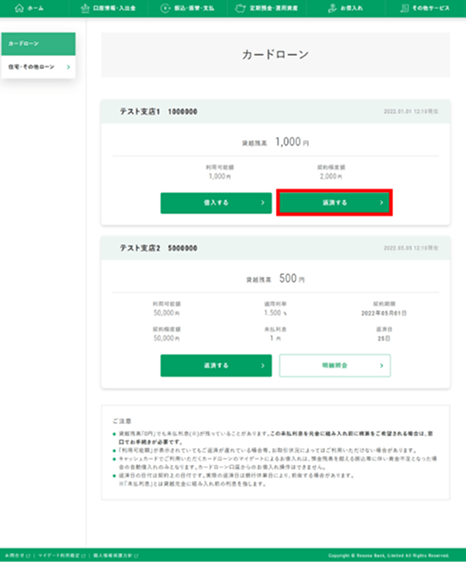Click the external link icon beside 個人情報保護方針
466x562 pixels.
(136, 556)
